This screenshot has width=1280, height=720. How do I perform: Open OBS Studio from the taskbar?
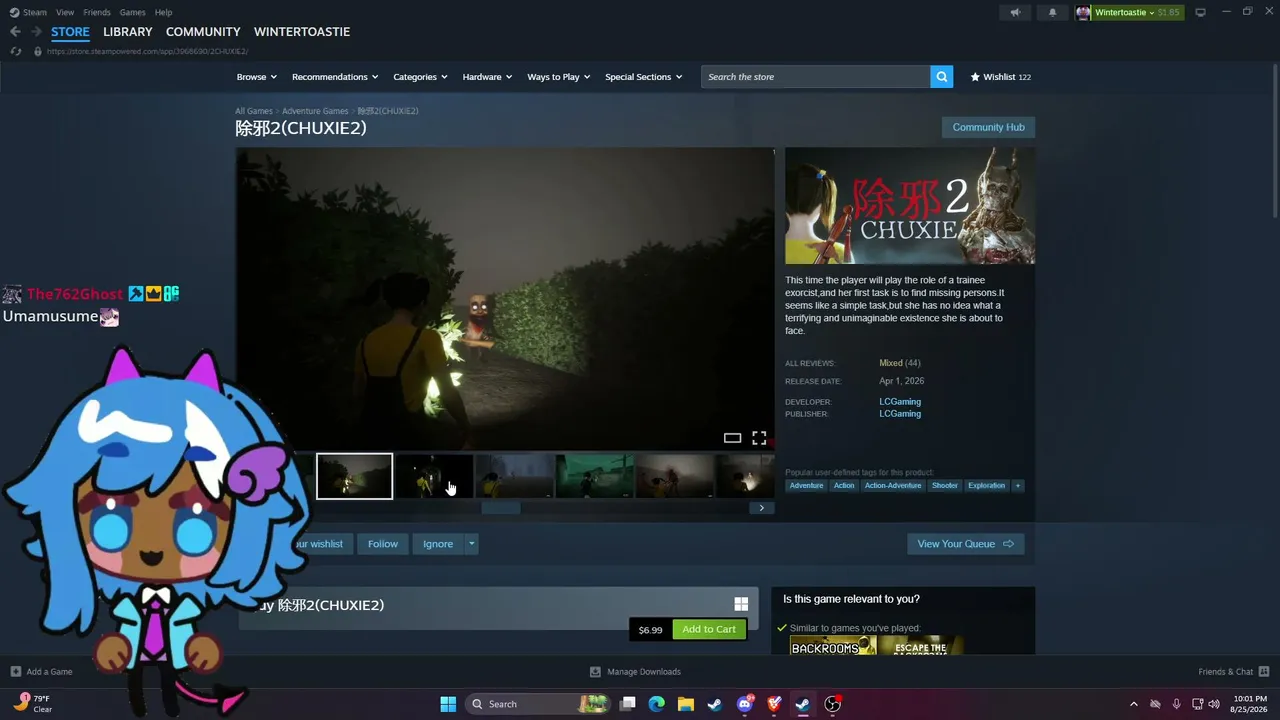click(832, 704)
